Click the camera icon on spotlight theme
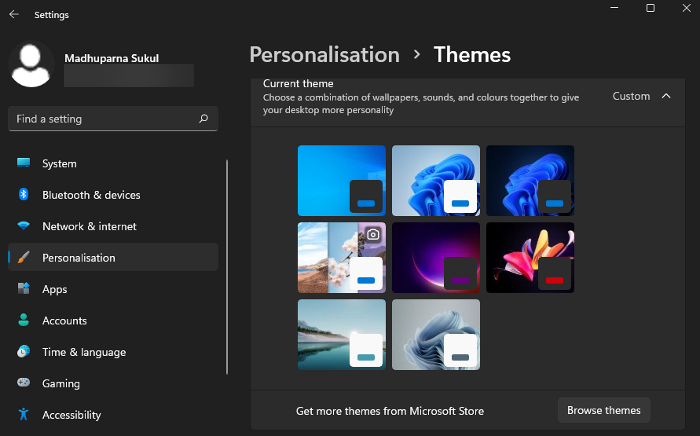This screenshot has height=436, width=700. pos(373,234)
